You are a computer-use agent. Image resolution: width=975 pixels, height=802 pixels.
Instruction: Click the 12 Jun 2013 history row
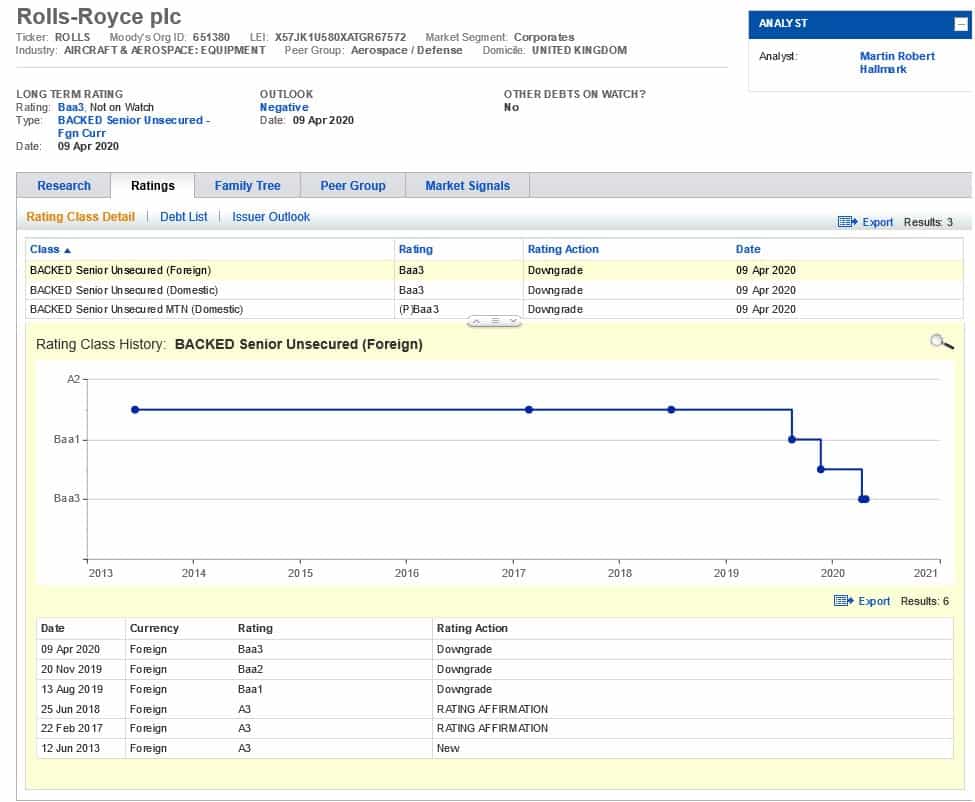pos(494,748)
